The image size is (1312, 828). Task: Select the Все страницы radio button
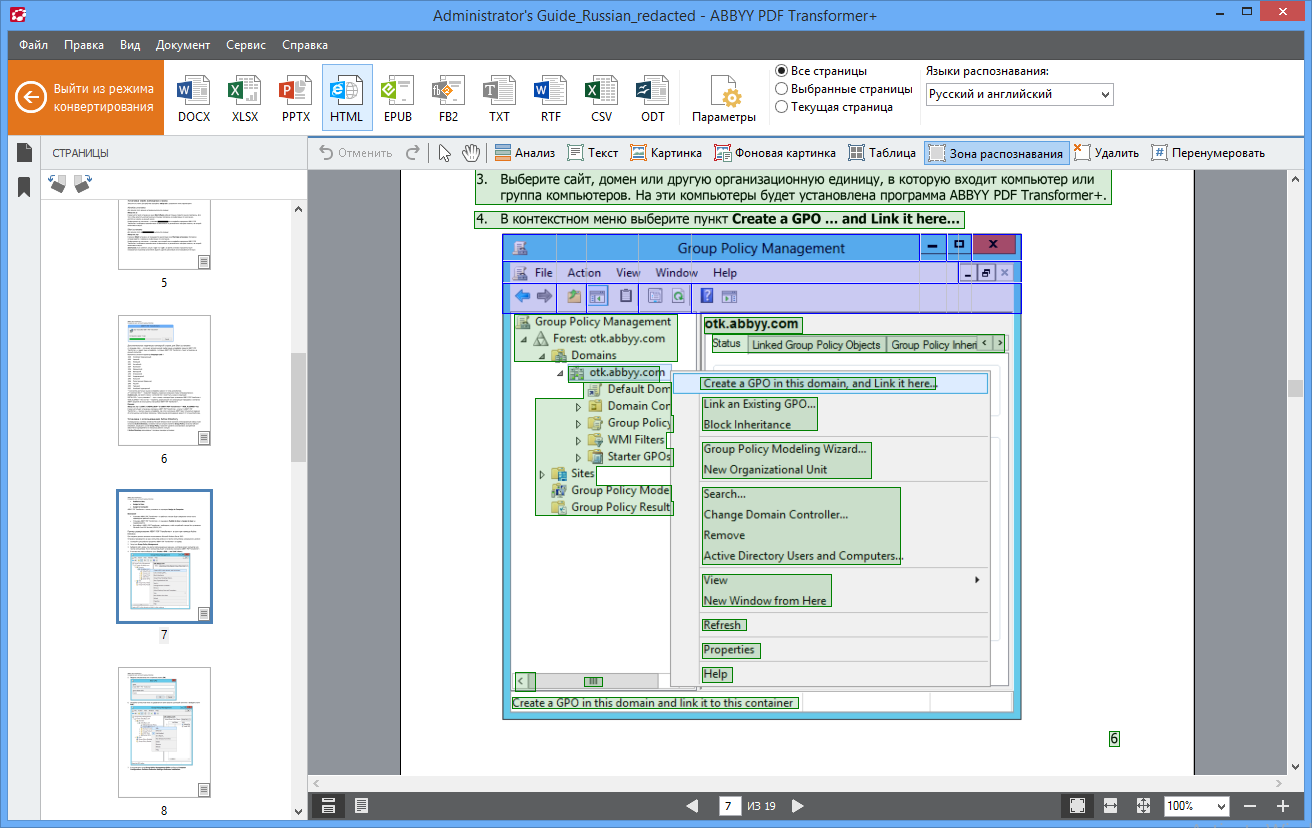(782, 71)
